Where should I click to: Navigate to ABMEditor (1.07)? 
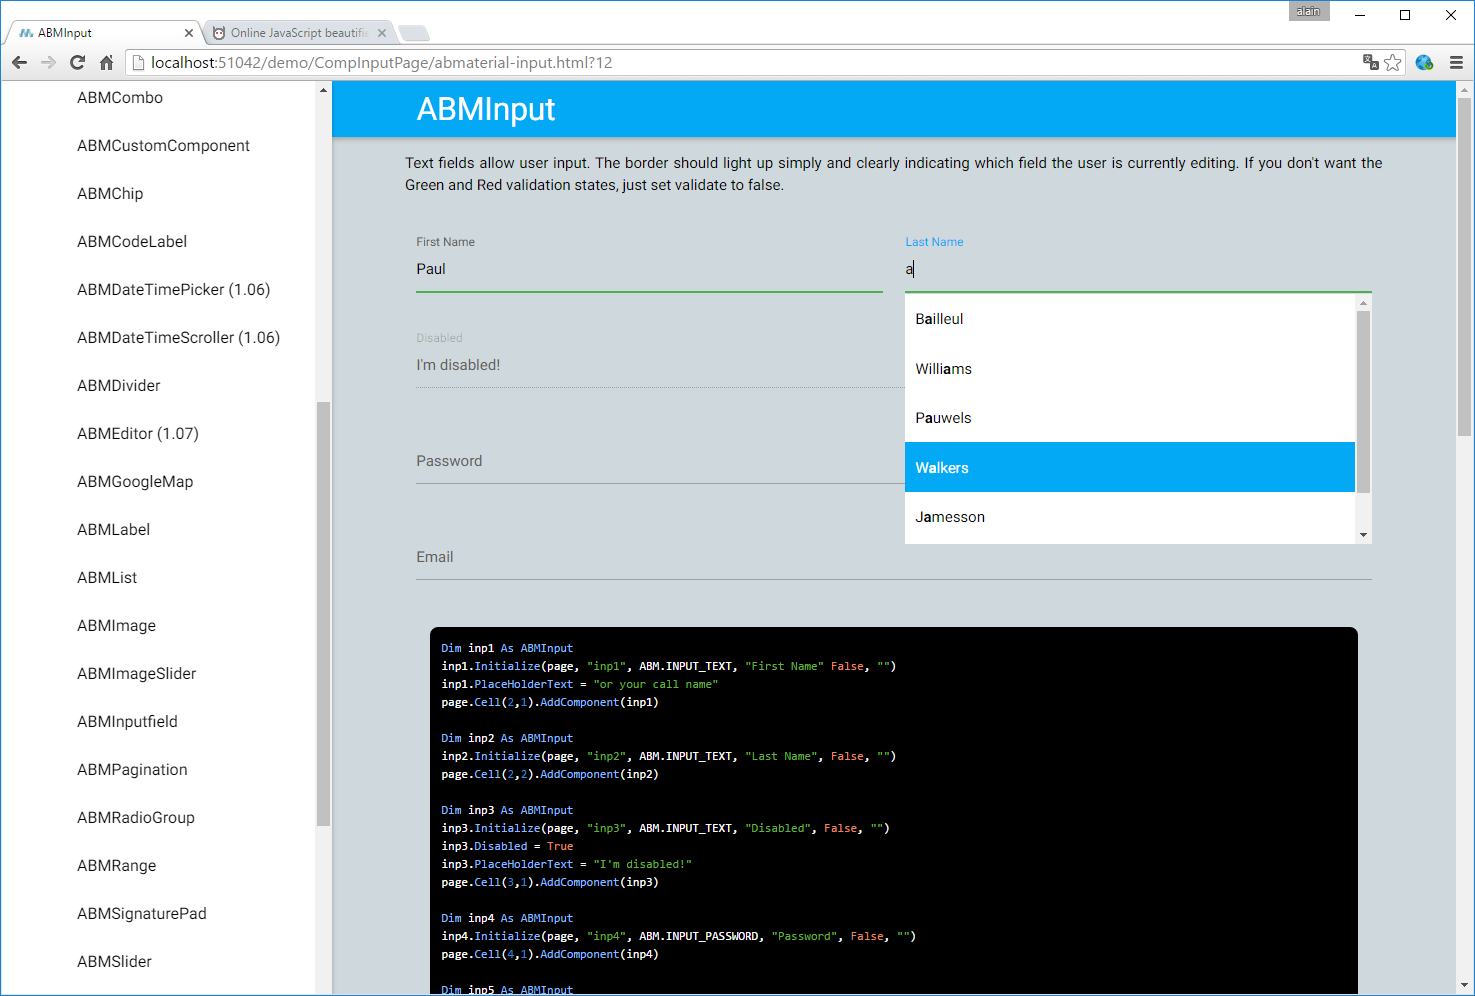pyautogui.click(x=138, y=434)
